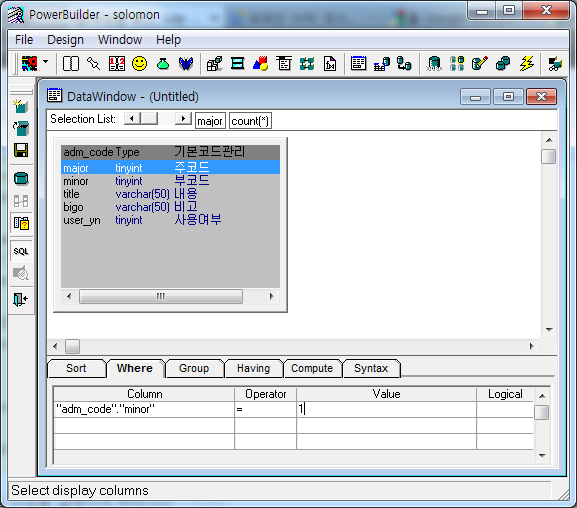Screen dimensions: 577x508
Task: Click the green flask toolbar icon
Action: (163, 64)
